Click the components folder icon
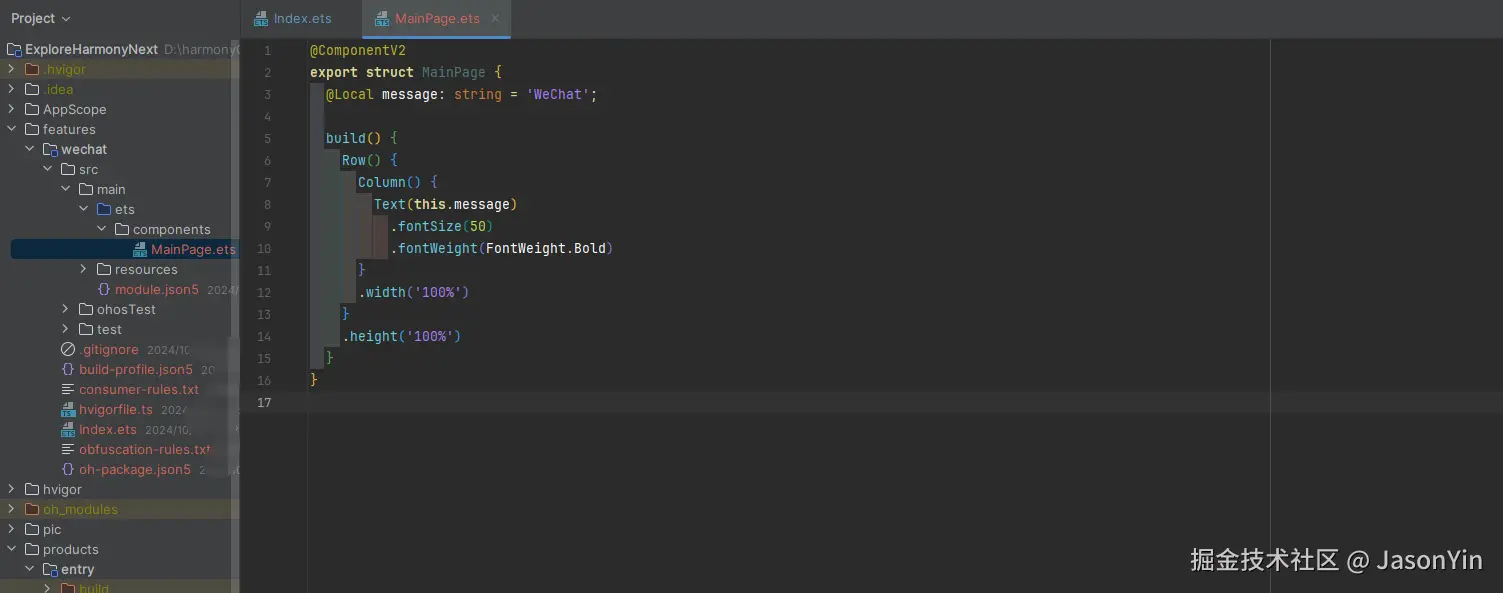1503x593 pixels. tap(122, 229)
